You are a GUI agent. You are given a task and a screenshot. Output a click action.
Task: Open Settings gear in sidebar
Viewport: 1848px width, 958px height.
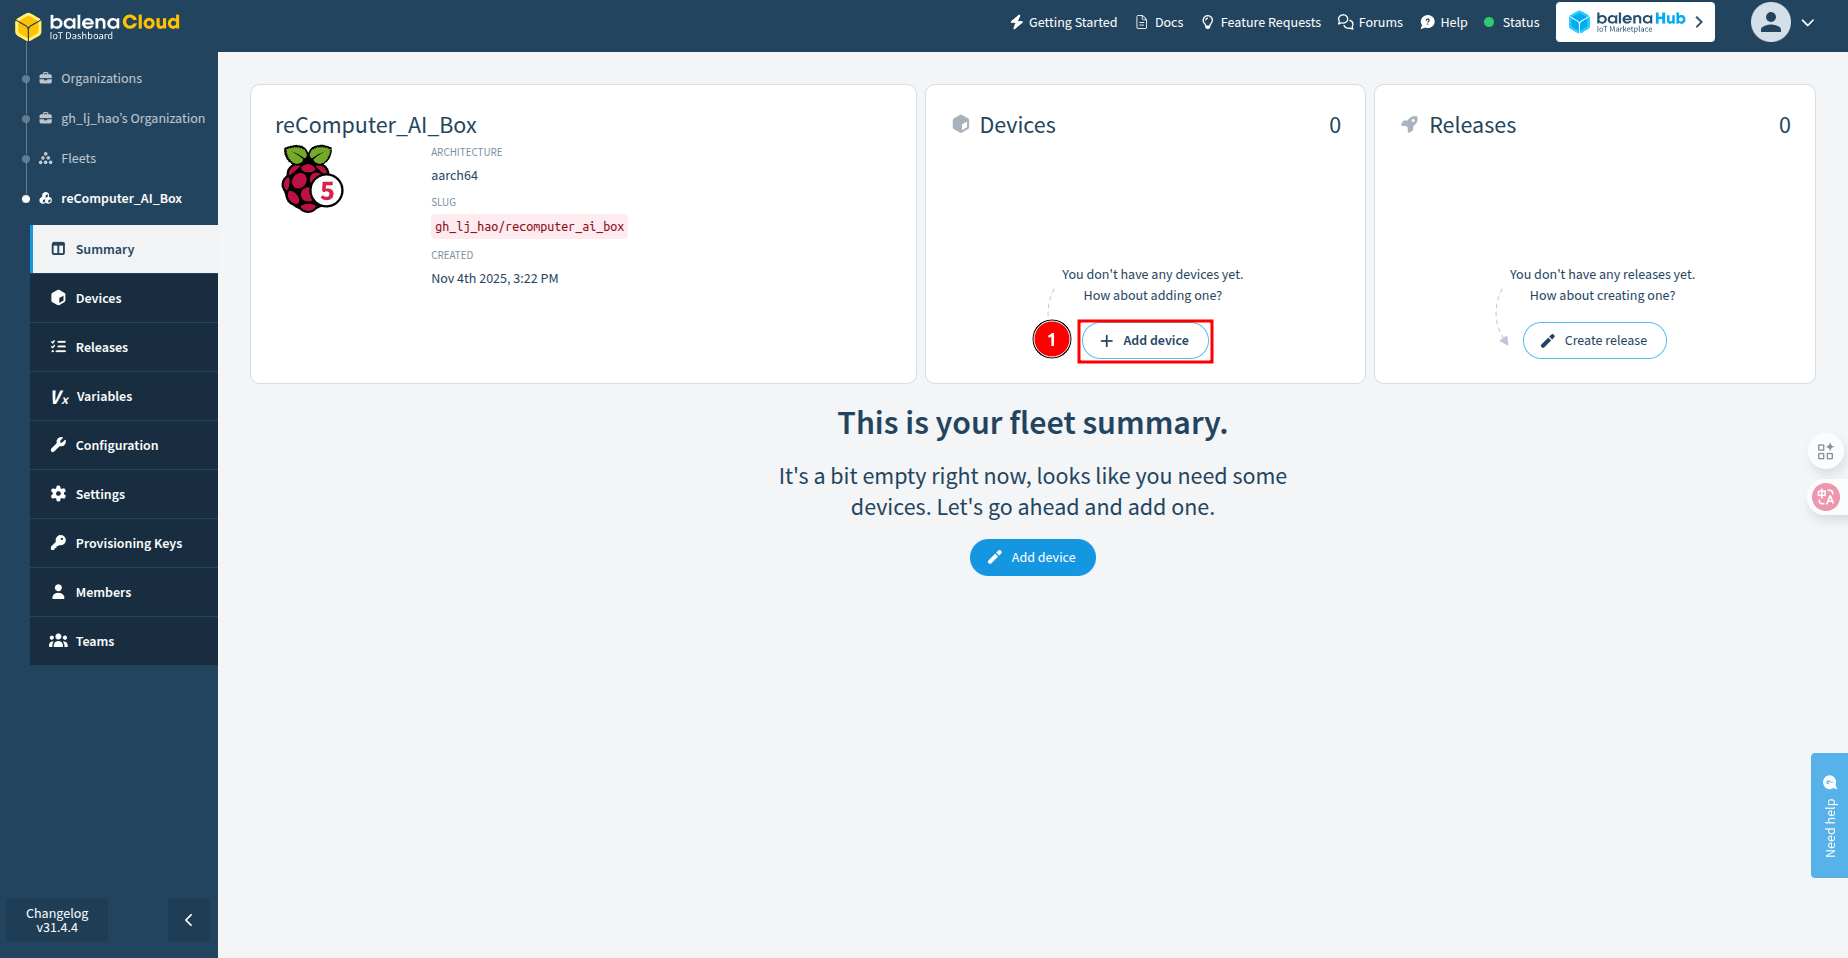click(100, 494)
